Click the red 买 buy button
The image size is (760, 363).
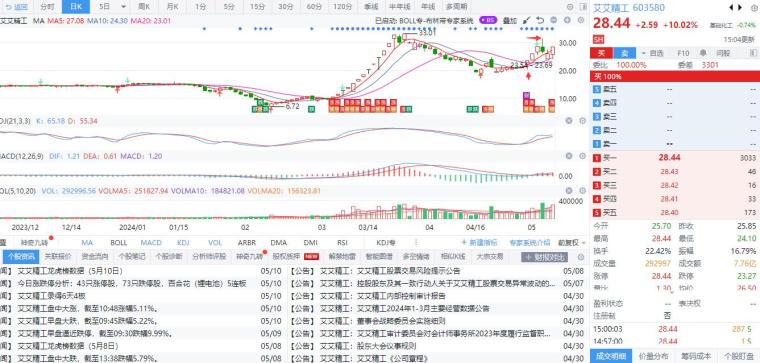602,53
